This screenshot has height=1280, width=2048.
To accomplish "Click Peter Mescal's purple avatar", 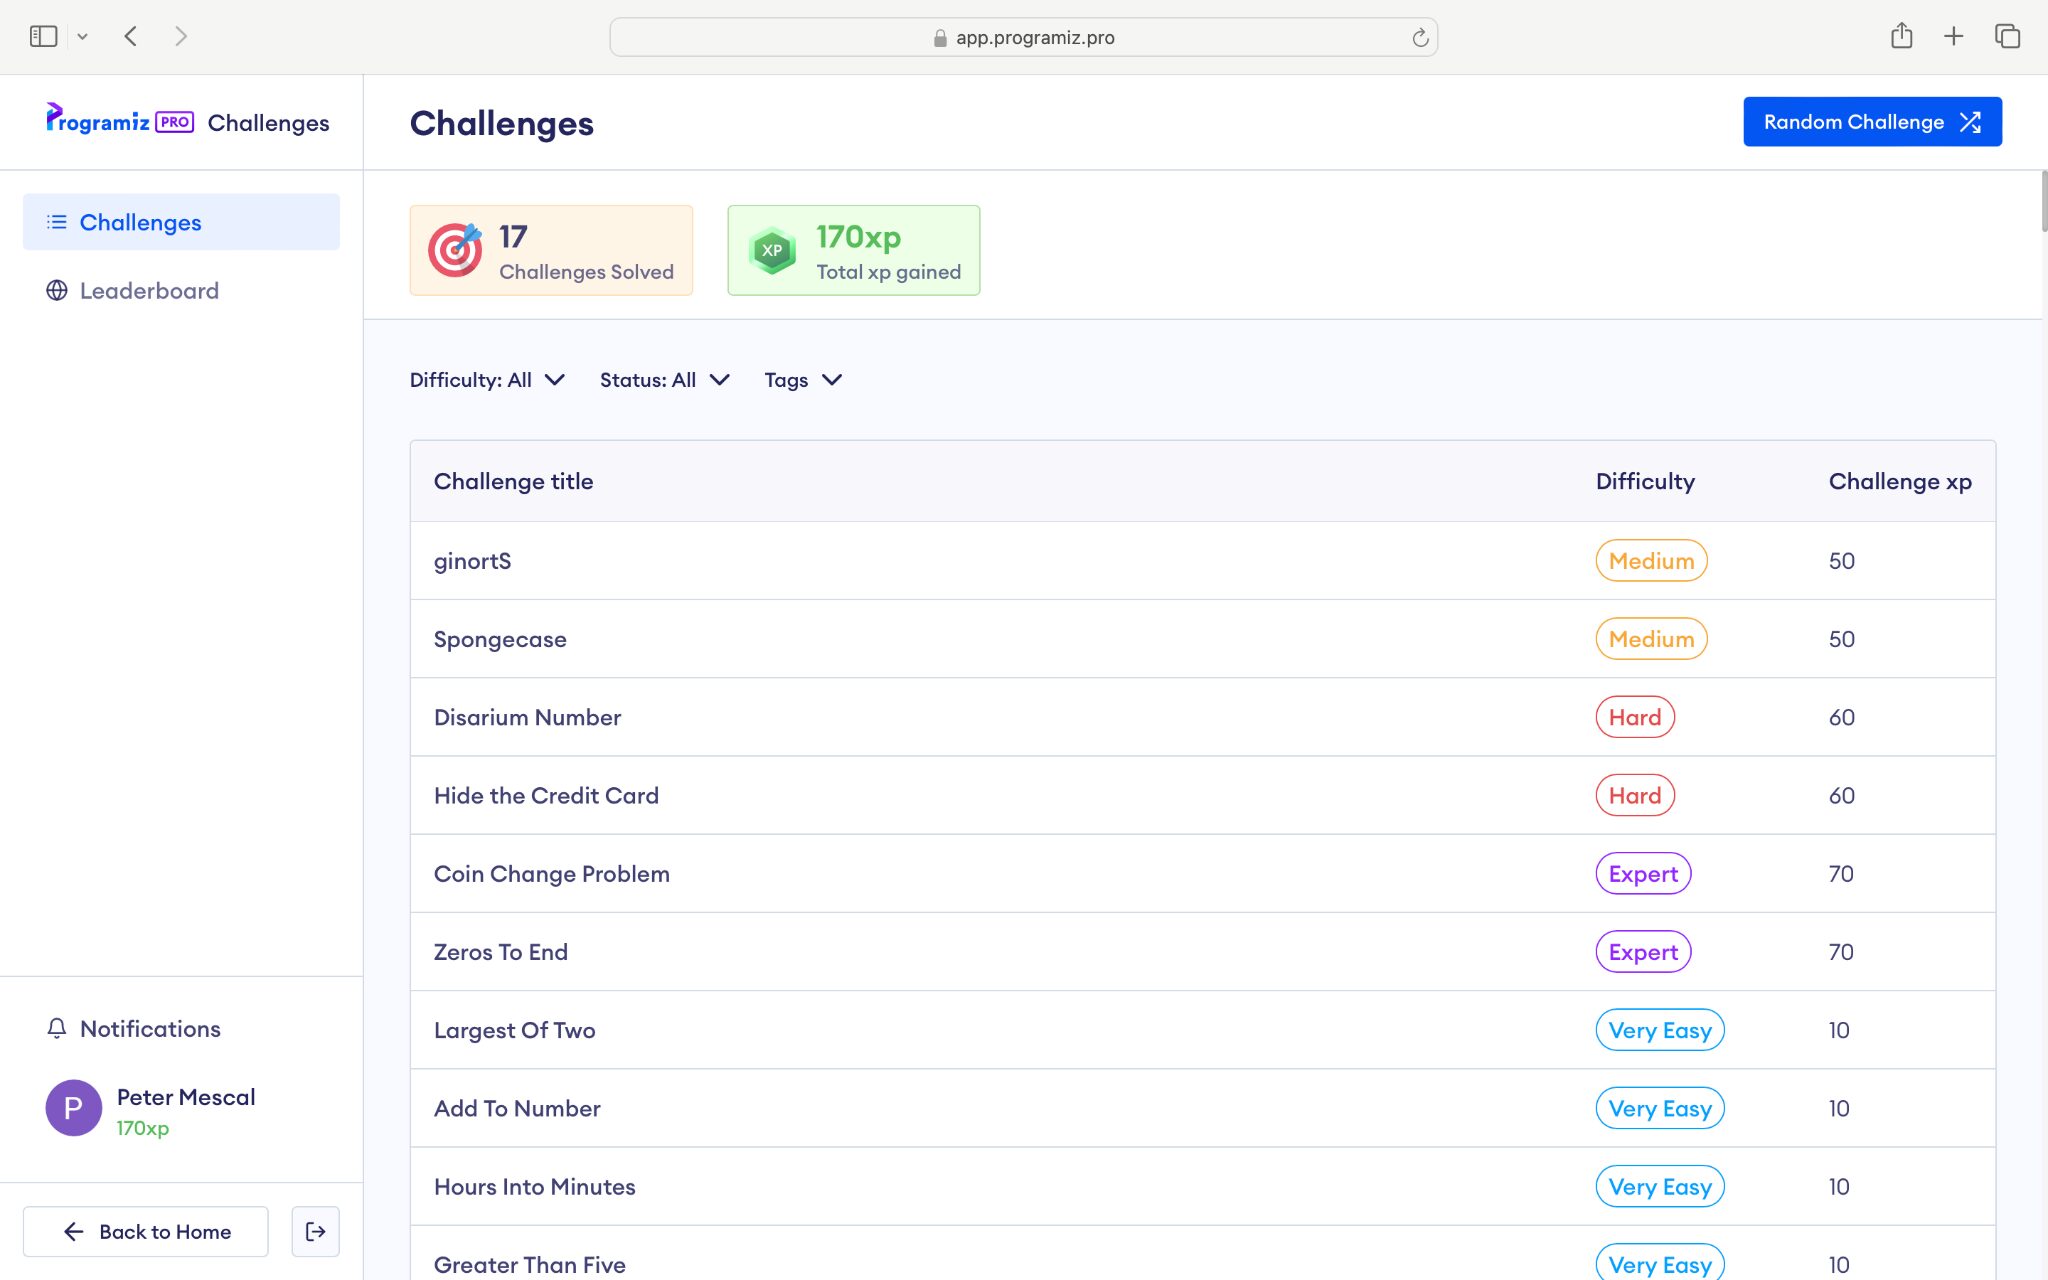I will coord(73,1108).
